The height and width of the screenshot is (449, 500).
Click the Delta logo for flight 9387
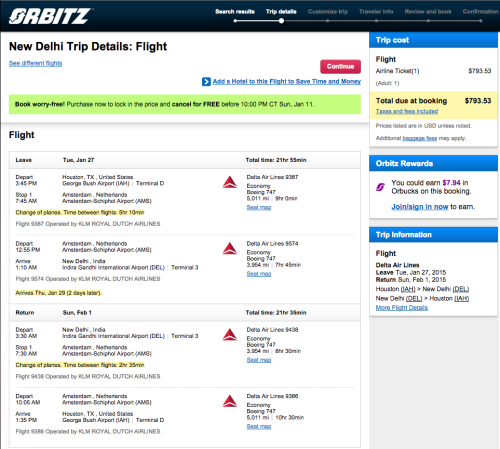(230, 182)
